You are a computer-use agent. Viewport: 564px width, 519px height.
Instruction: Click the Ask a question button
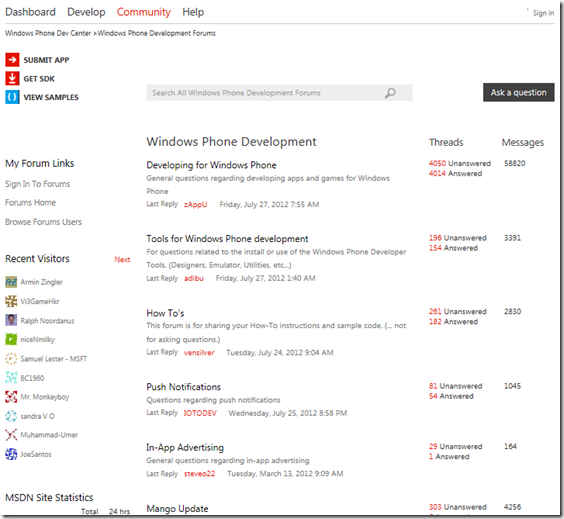click(518, 92)
